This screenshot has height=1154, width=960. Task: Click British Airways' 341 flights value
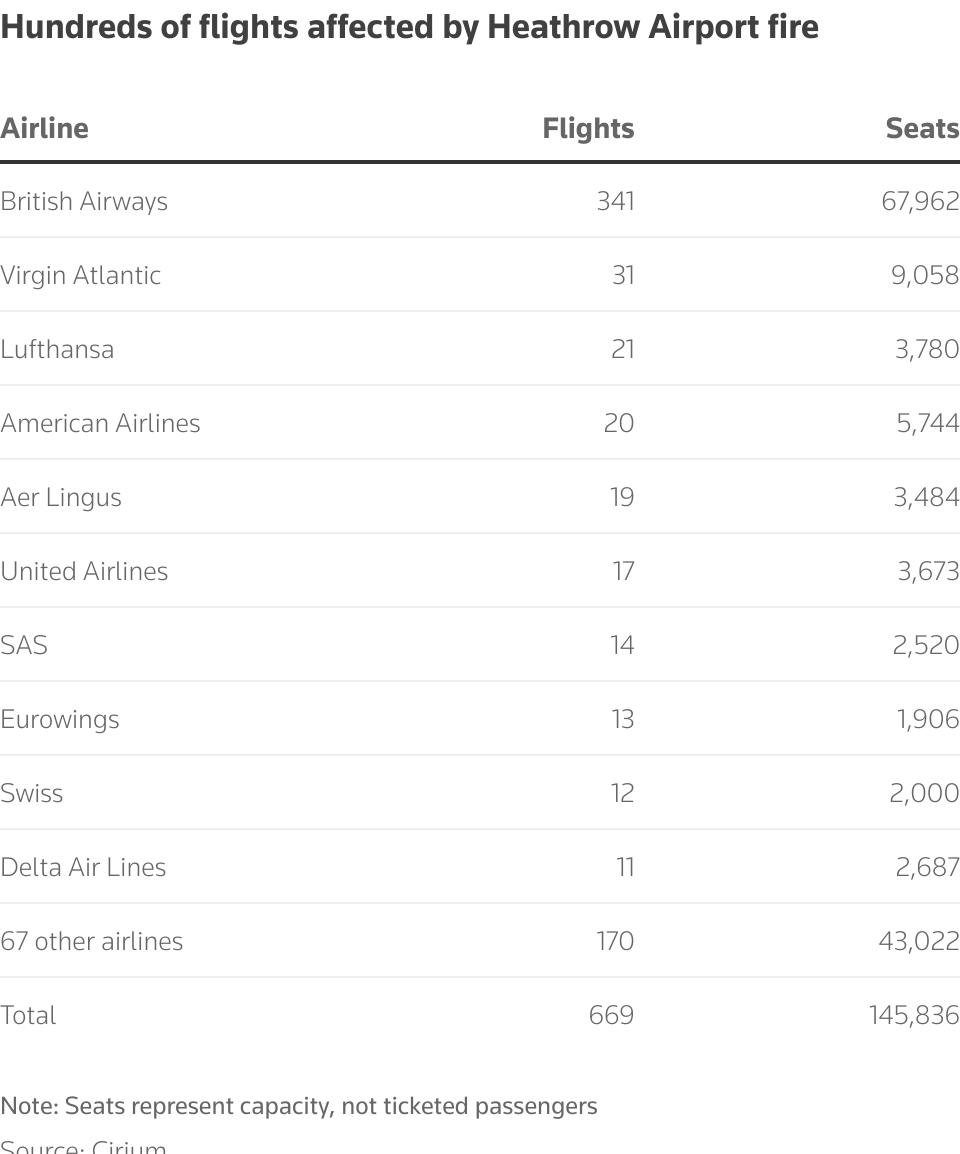(x=615, y=201)
